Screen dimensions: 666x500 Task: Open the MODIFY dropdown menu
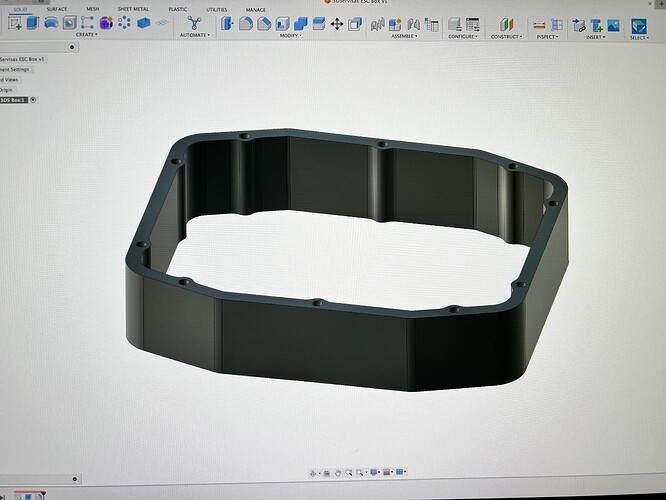click(291, 35)
